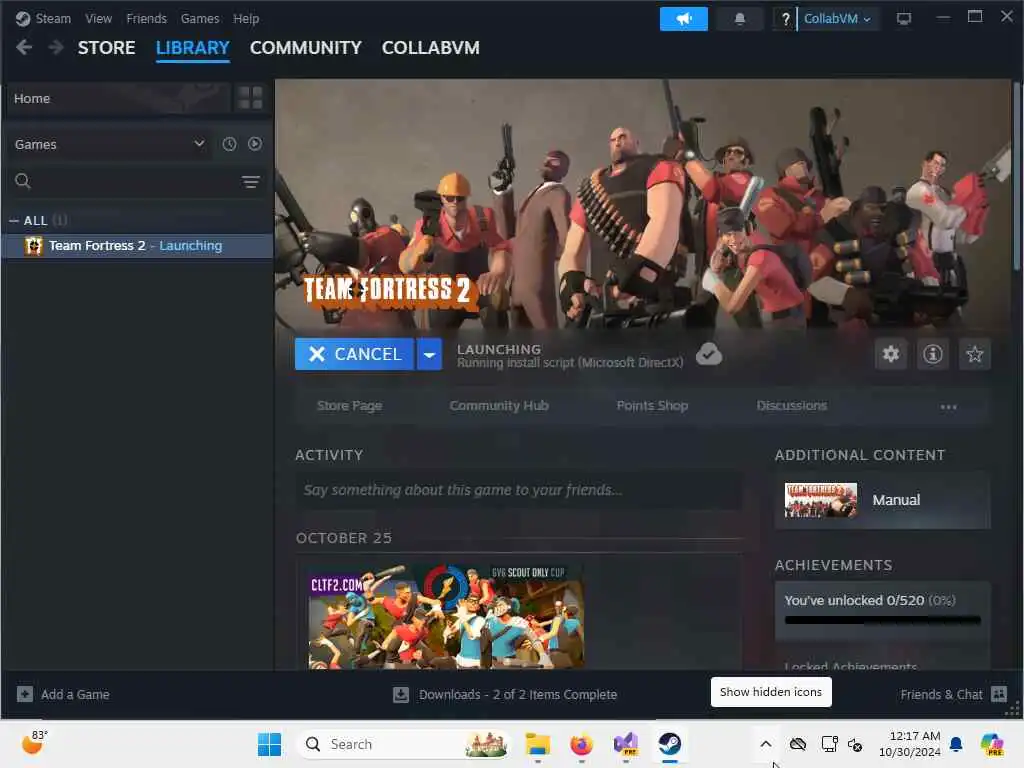The image size is (1024, 768).
Task: Expand the Games filter dropdown
Action: pos(110,144)
